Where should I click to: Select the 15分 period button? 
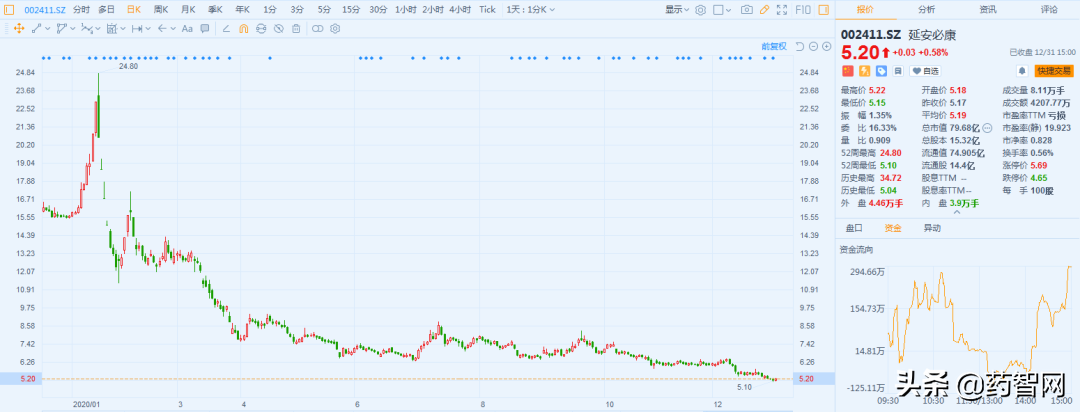point(351,10)
